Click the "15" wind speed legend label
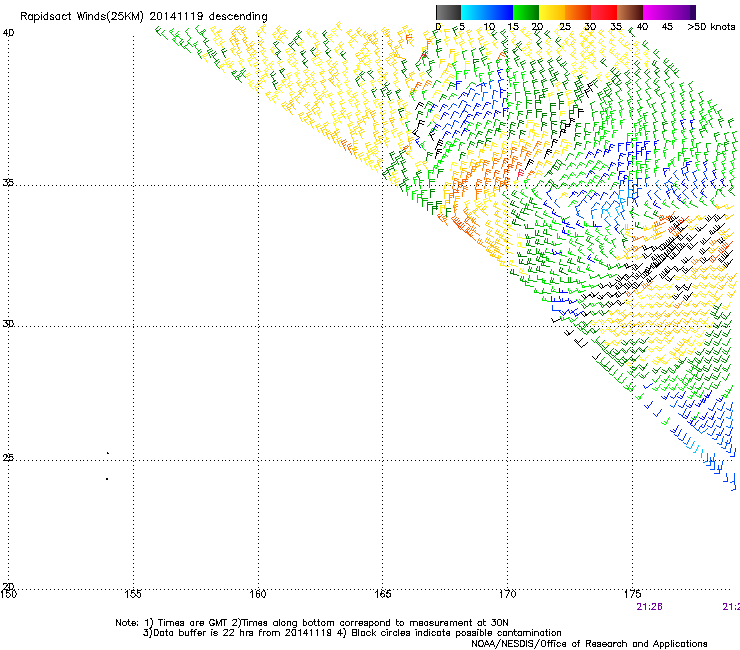Screen dimensions: 740x650 point(513,27)
